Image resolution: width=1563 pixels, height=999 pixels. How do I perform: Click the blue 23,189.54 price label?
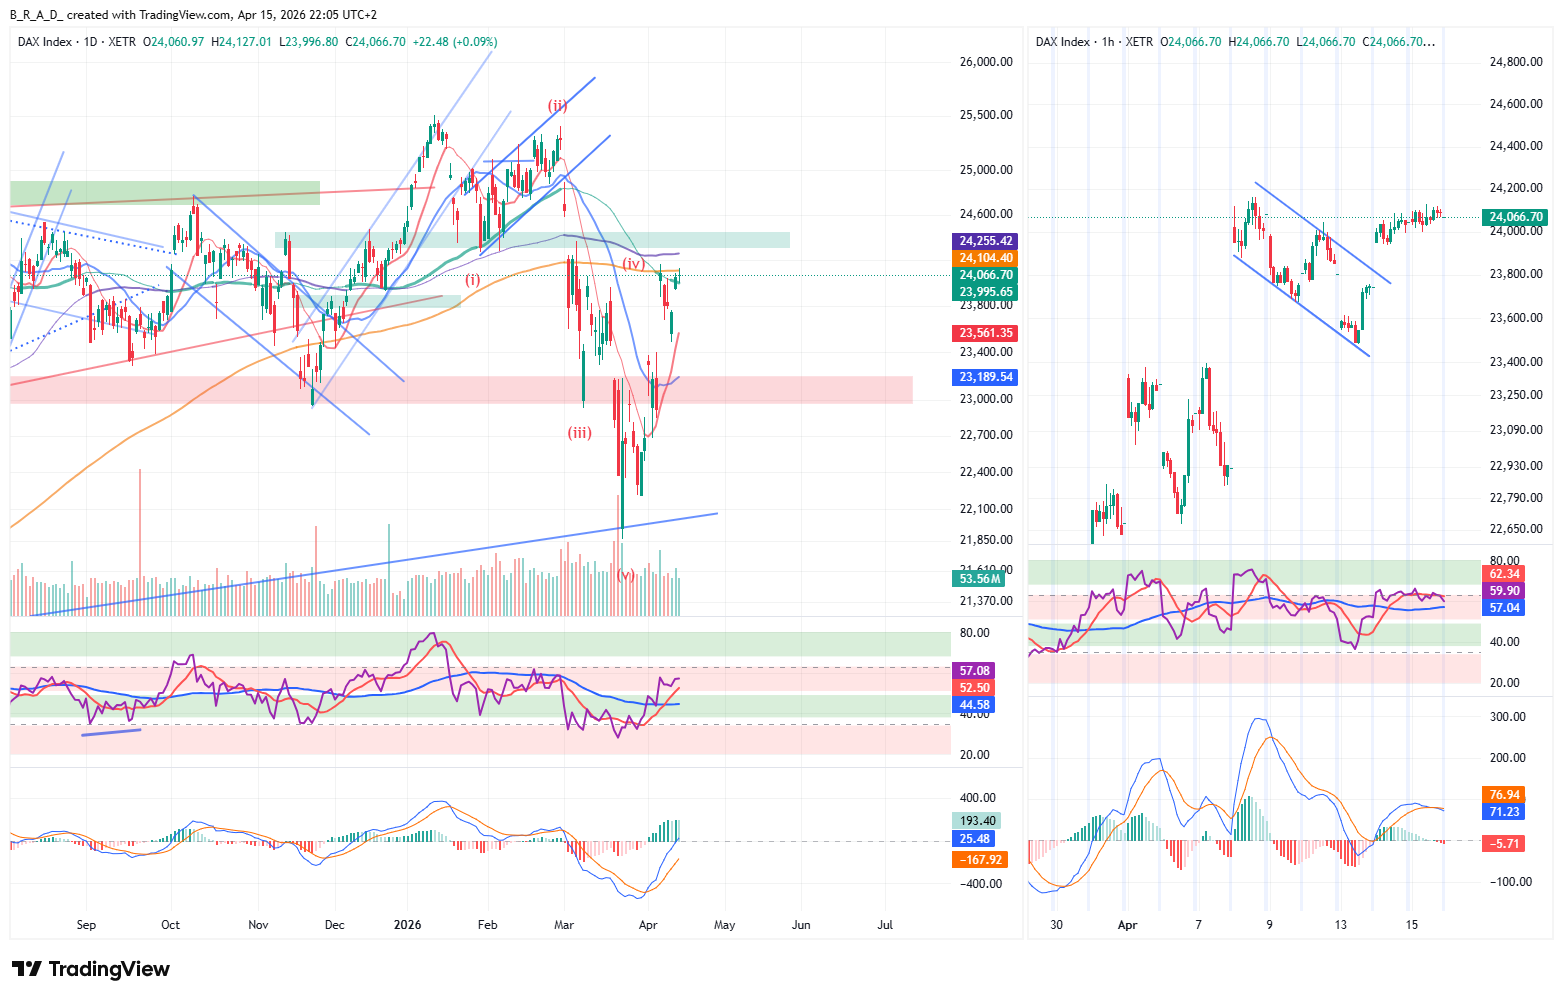[986, 377]
